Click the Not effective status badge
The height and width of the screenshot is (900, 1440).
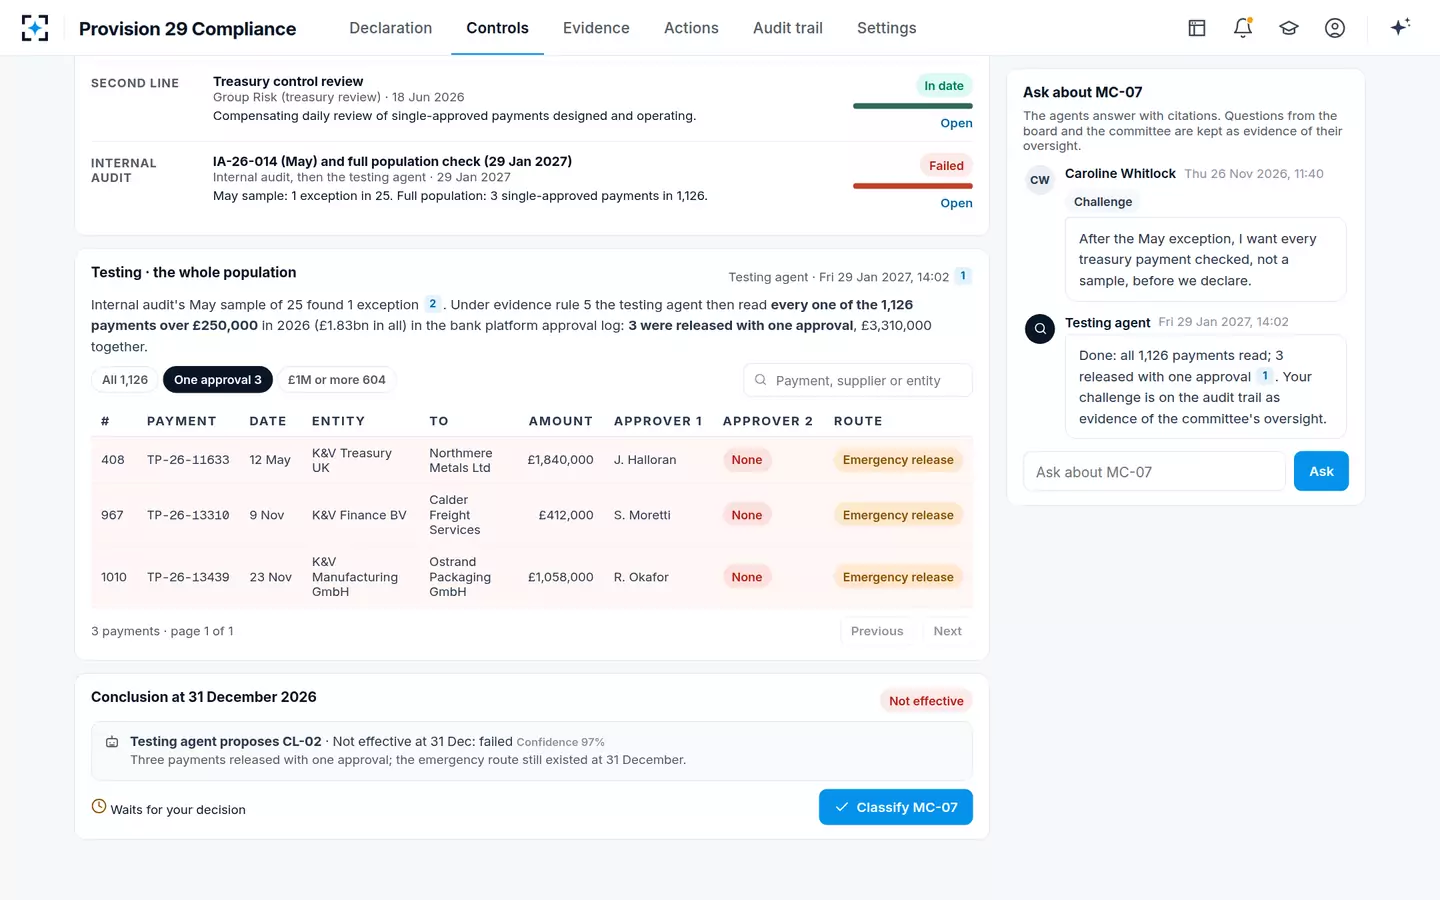(x=926, y=701)
